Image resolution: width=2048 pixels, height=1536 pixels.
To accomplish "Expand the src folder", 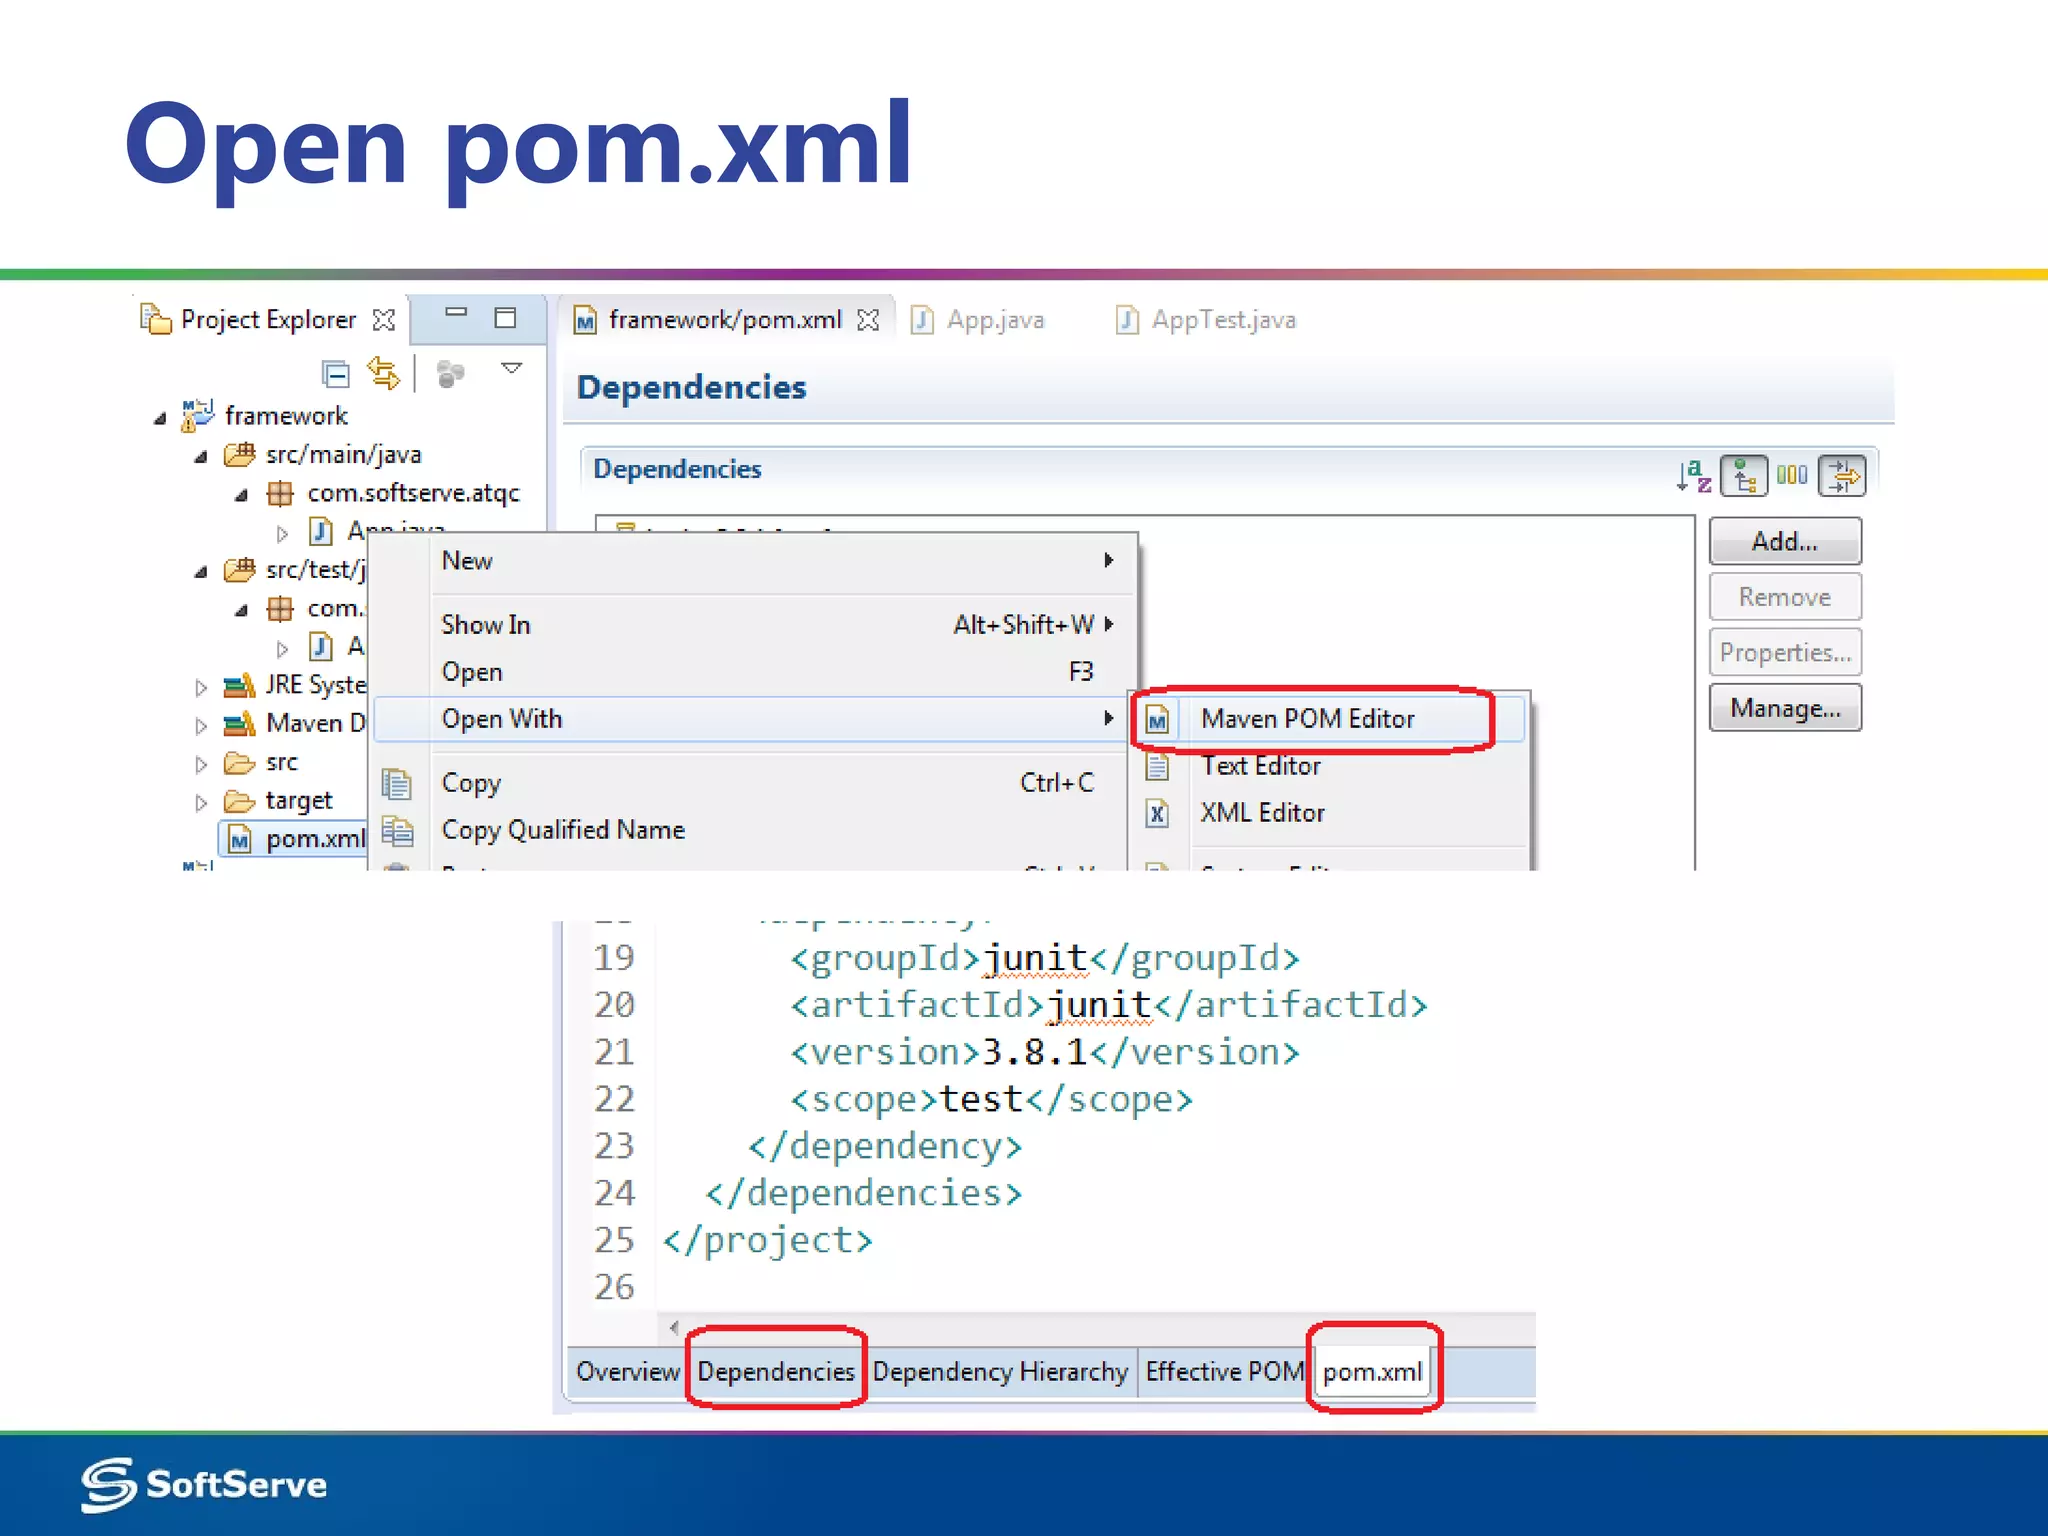I will click(201, 764).
